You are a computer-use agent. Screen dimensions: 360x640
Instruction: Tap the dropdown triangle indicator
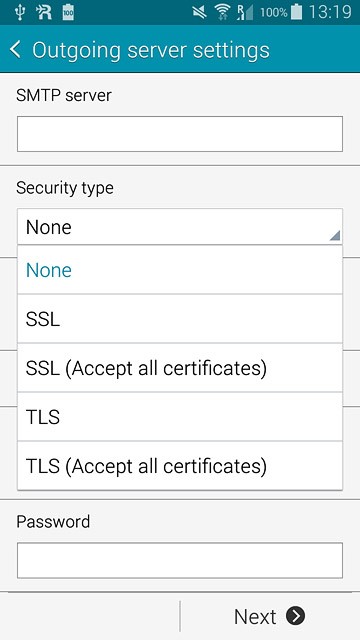pyautogui.click(x=335, y=236)
